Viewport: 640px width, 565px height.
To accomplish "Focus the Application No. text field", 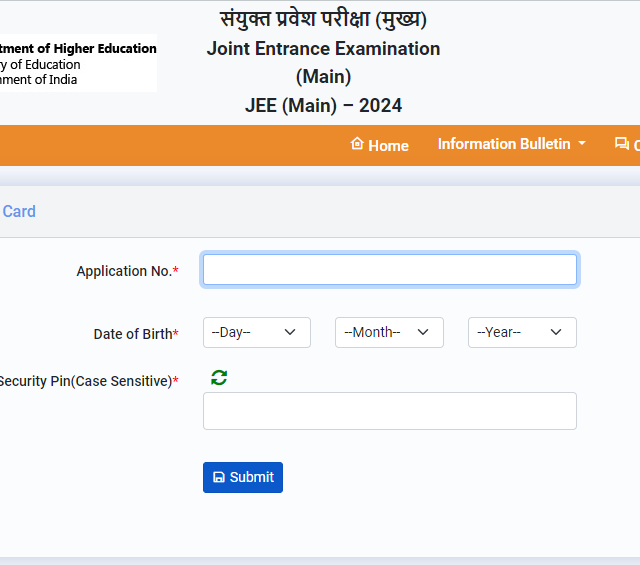I will coord(389,270).
